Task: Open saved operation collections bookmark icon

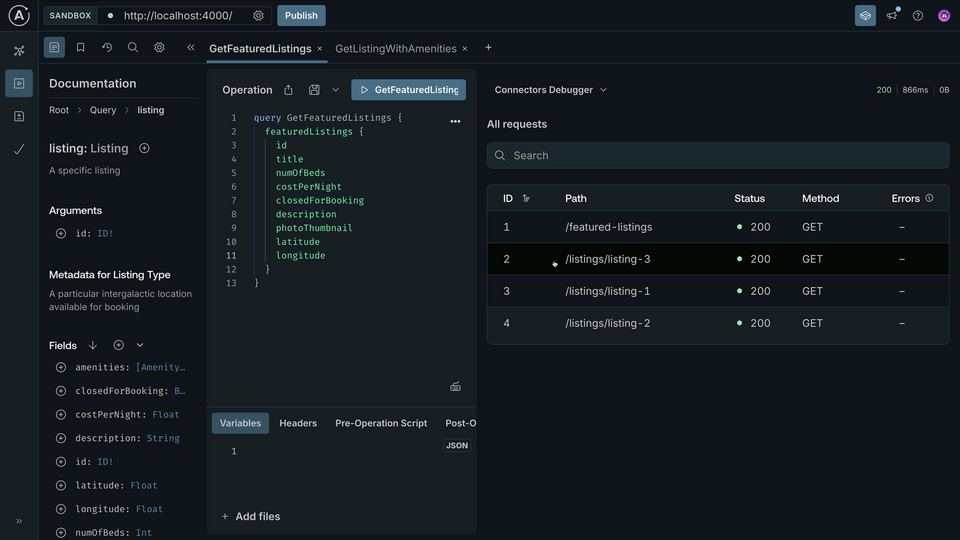Action: coord(80,47)
